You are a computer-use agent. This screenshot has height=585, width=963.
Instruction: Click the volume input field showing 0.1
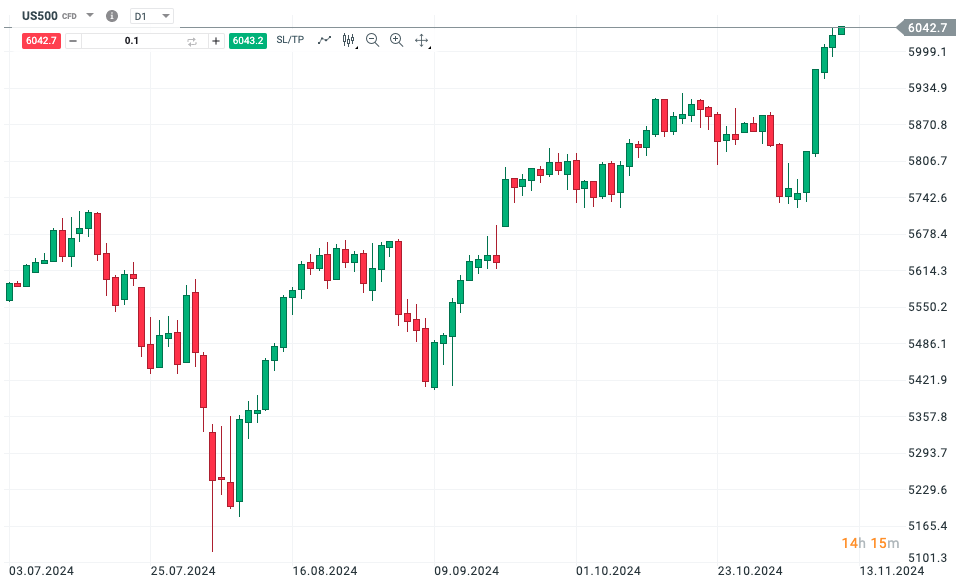pyautogui.click(x=132, y=41)
